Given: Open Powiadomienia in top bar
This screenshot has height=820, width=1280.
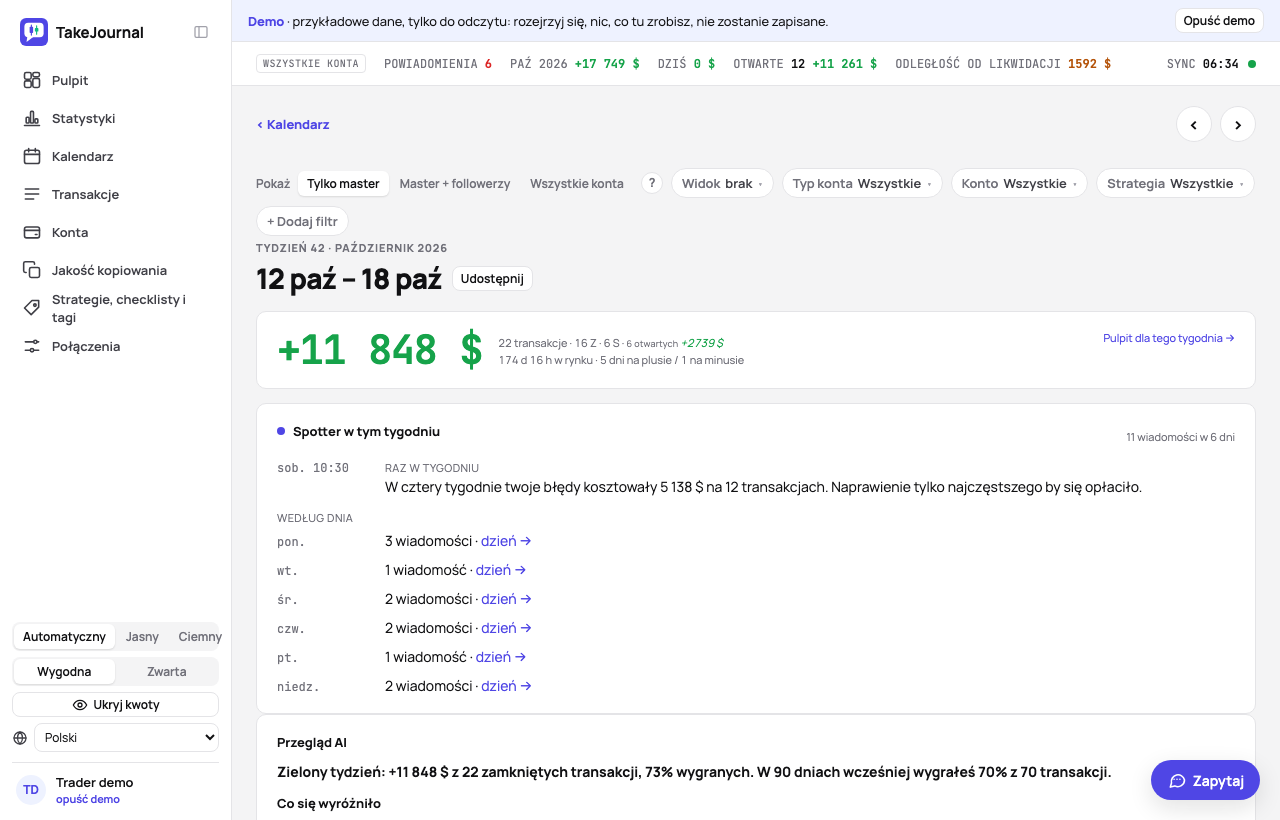Looking at the screenshot, I should click(438, 64).
